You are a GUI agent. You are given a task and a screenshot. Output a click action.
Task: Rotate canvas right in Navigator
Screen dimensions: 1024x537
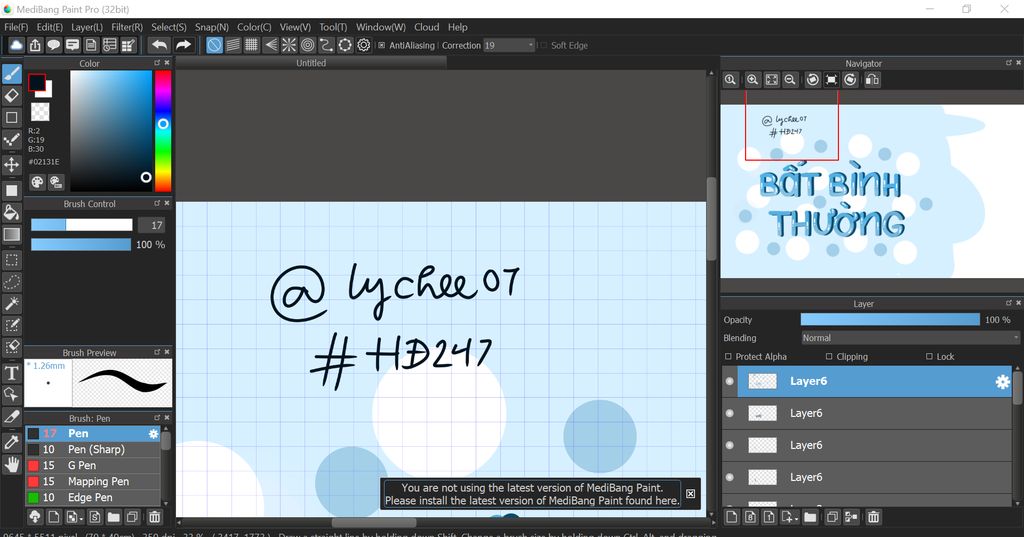(x=850, y=80)
